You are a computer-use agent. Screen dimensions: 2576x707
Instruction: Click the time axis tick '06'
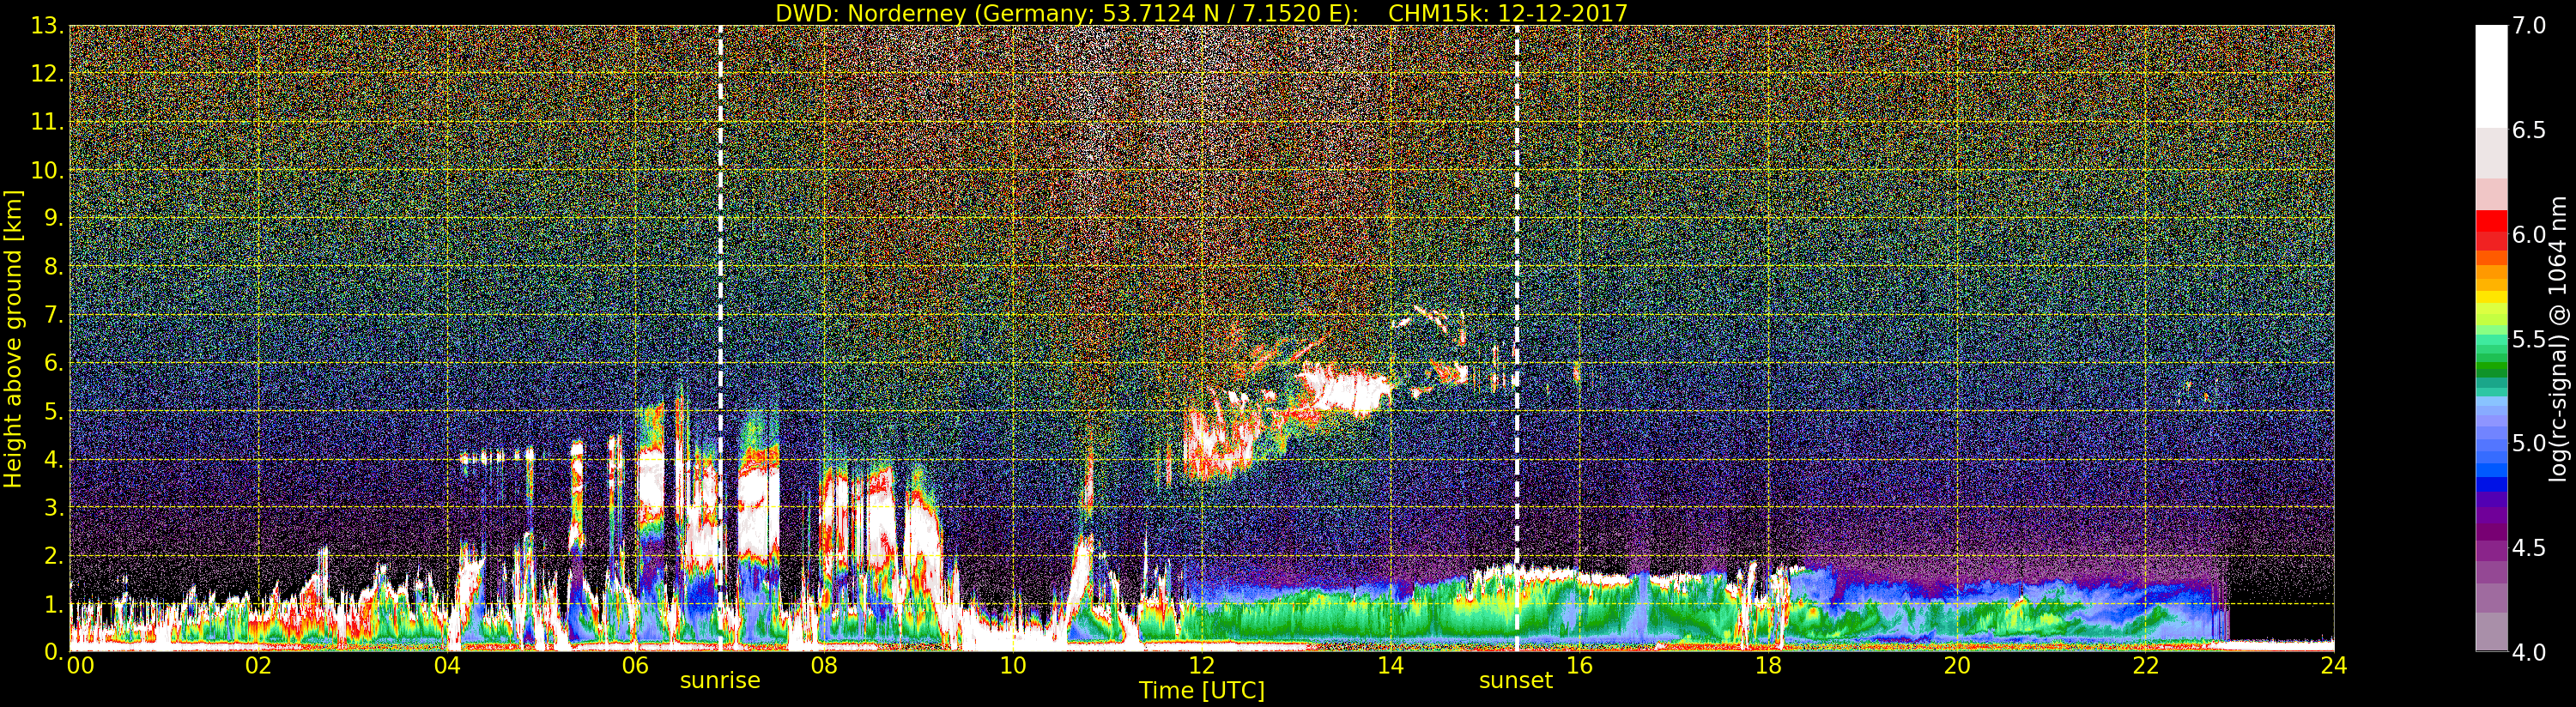coord(635,666)
